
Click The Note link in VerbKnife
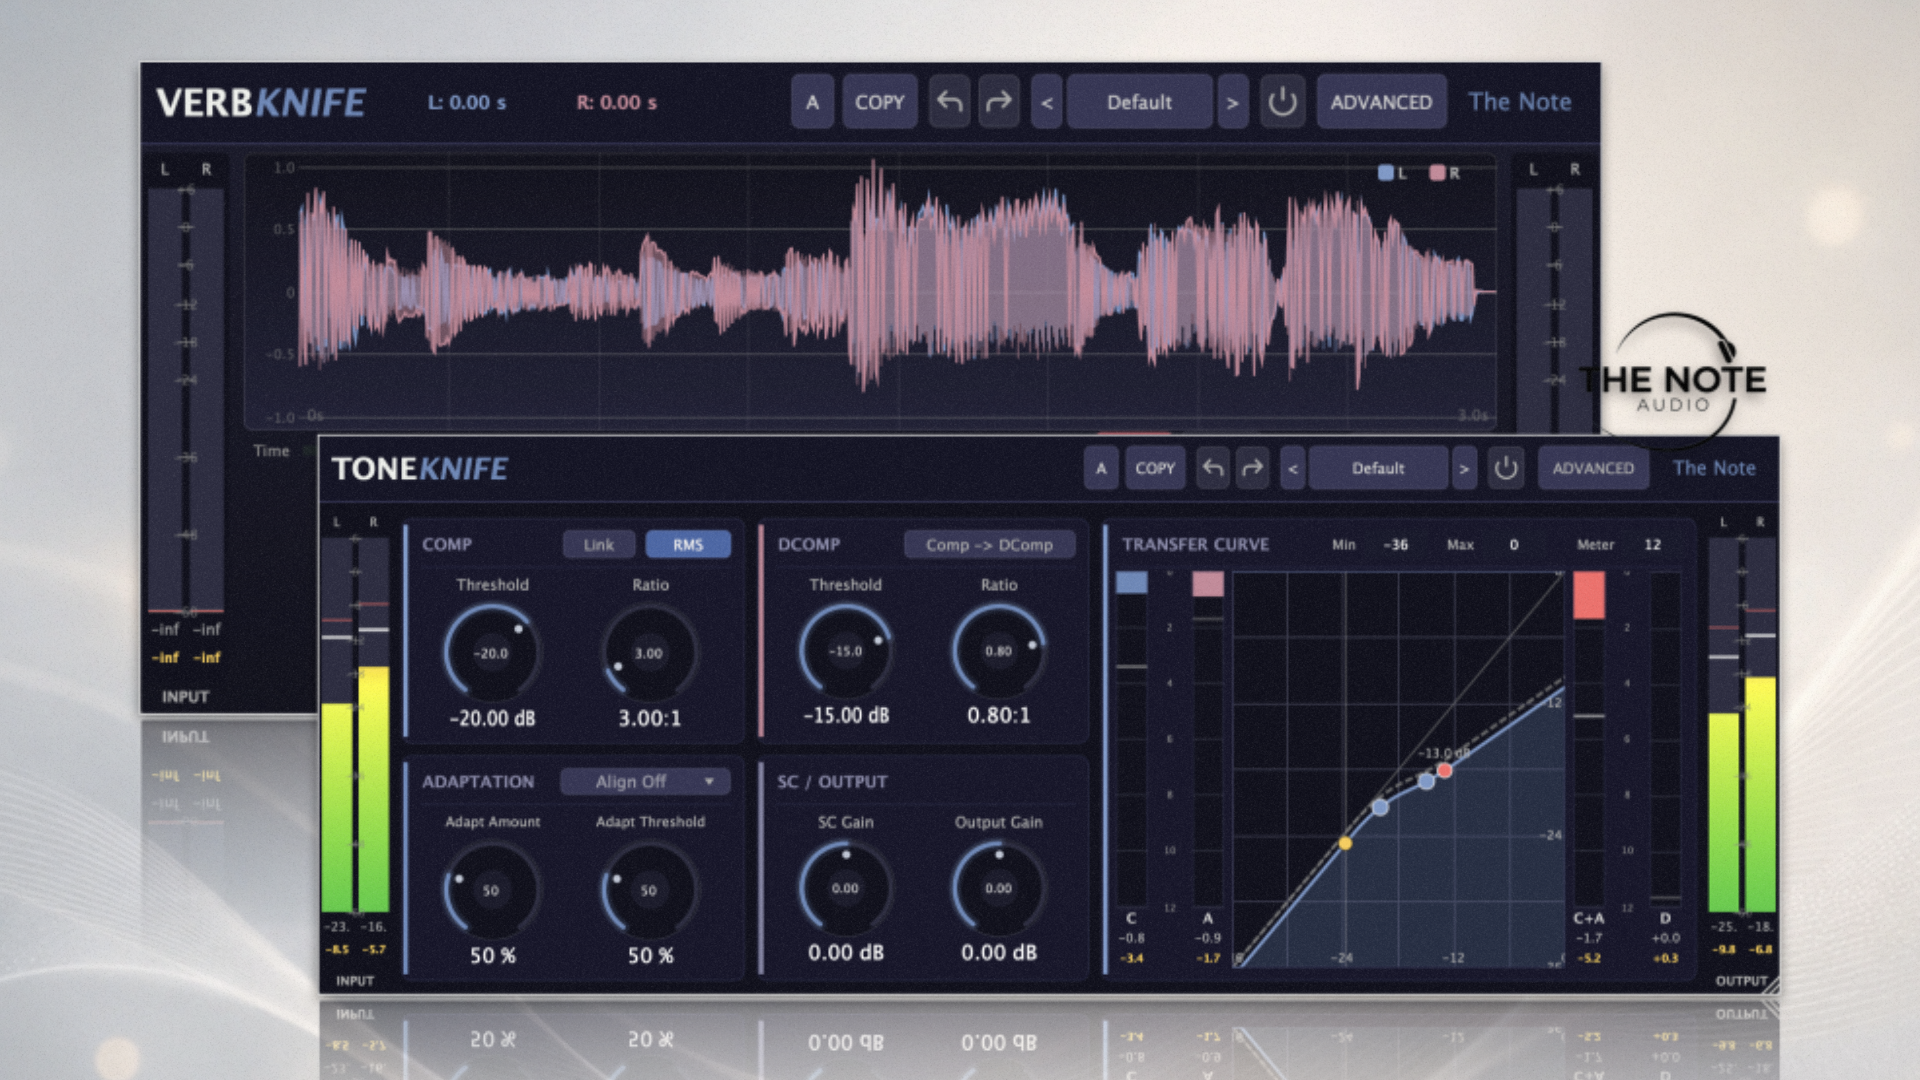coord(1519,102)
